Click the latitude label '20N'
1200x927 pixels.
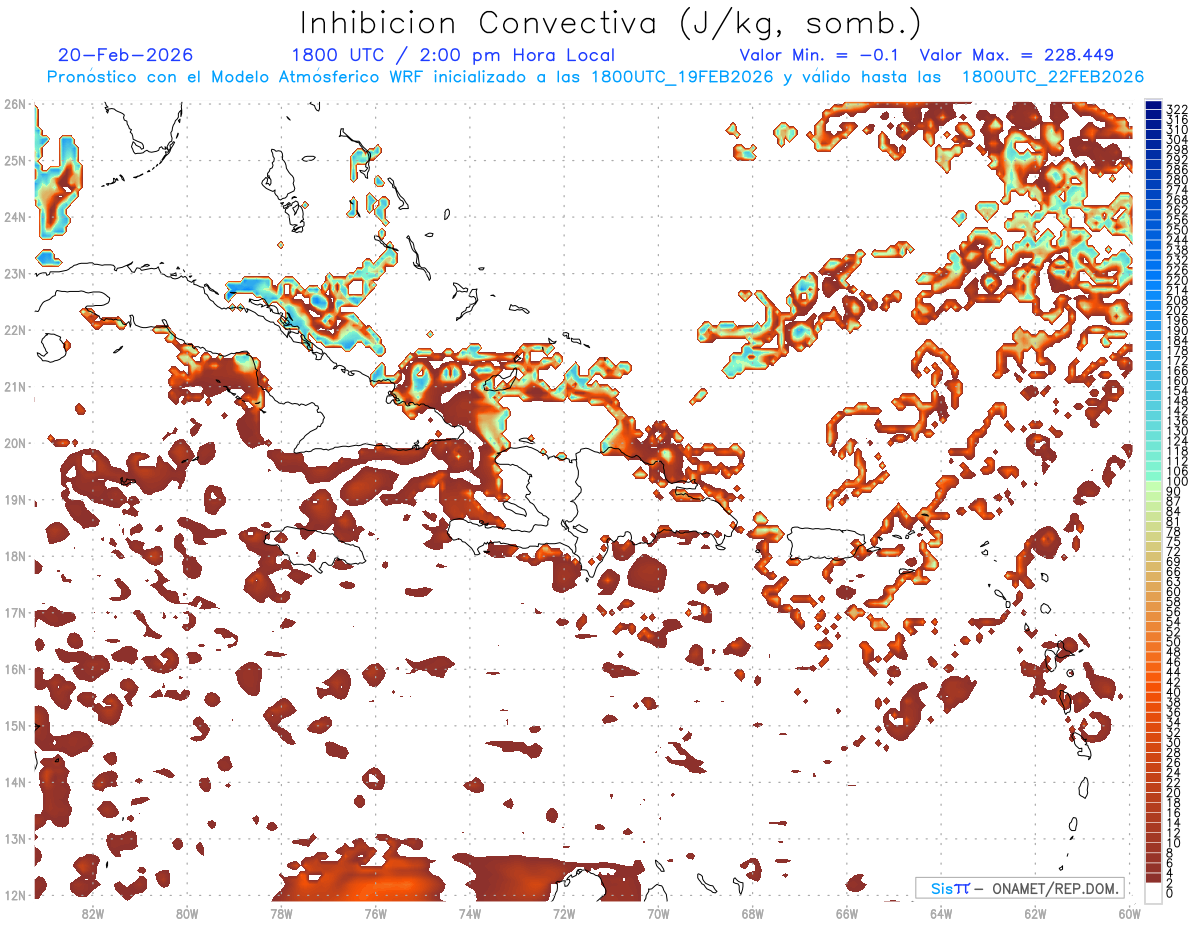15,443
